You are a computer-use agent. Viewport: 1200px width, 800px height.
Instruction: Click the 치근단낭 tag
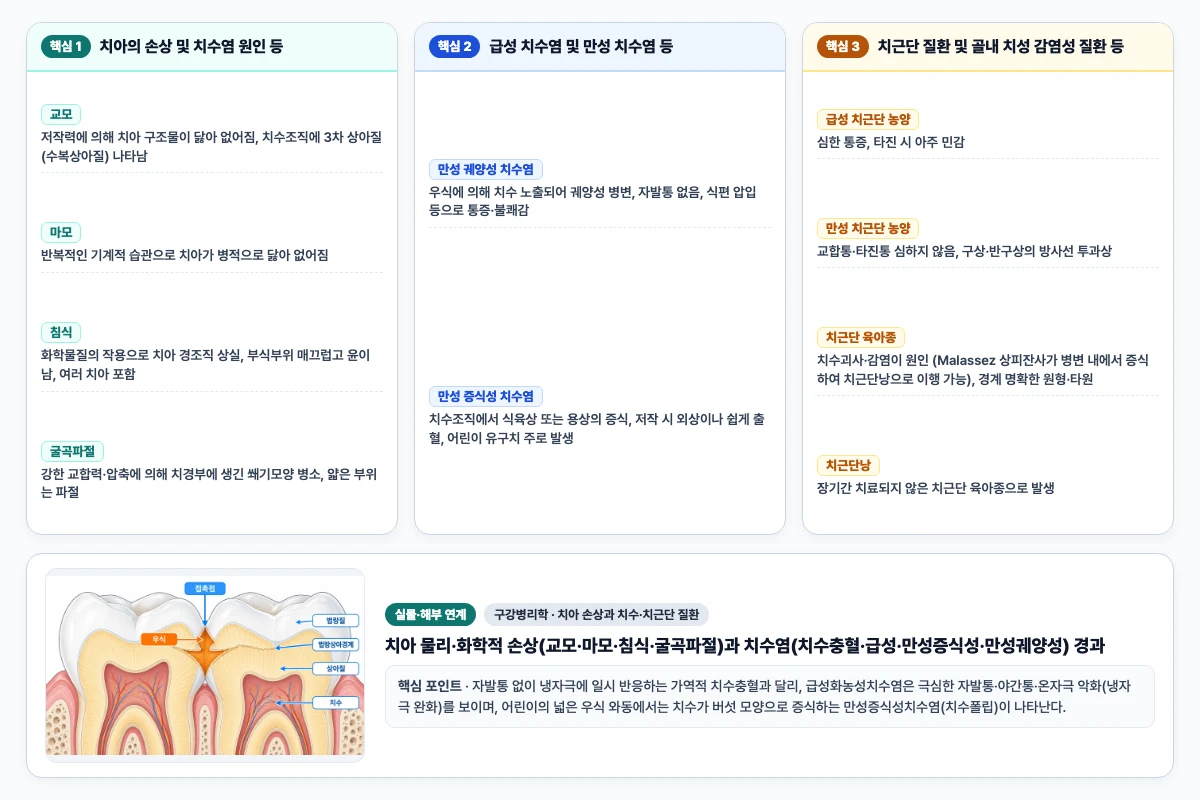848,465
